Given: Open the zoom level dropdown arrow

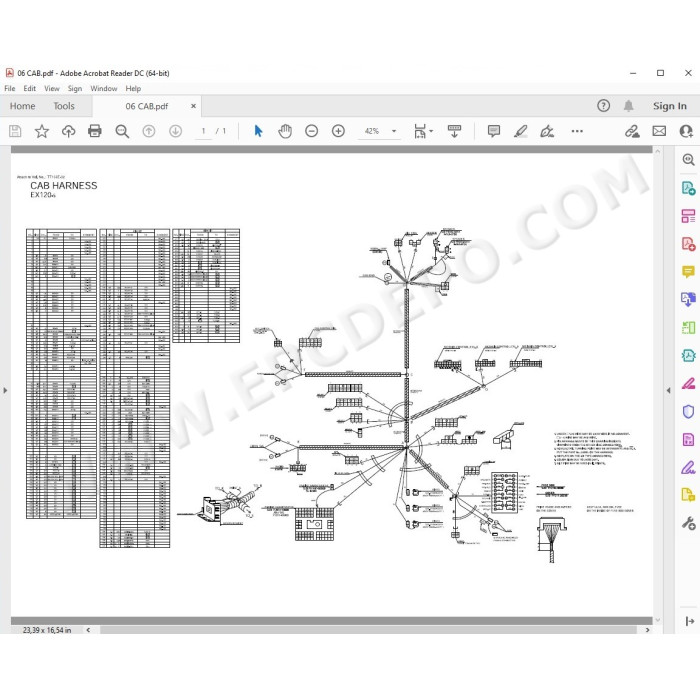Looking at the screenshot, I should pos(394,131).
